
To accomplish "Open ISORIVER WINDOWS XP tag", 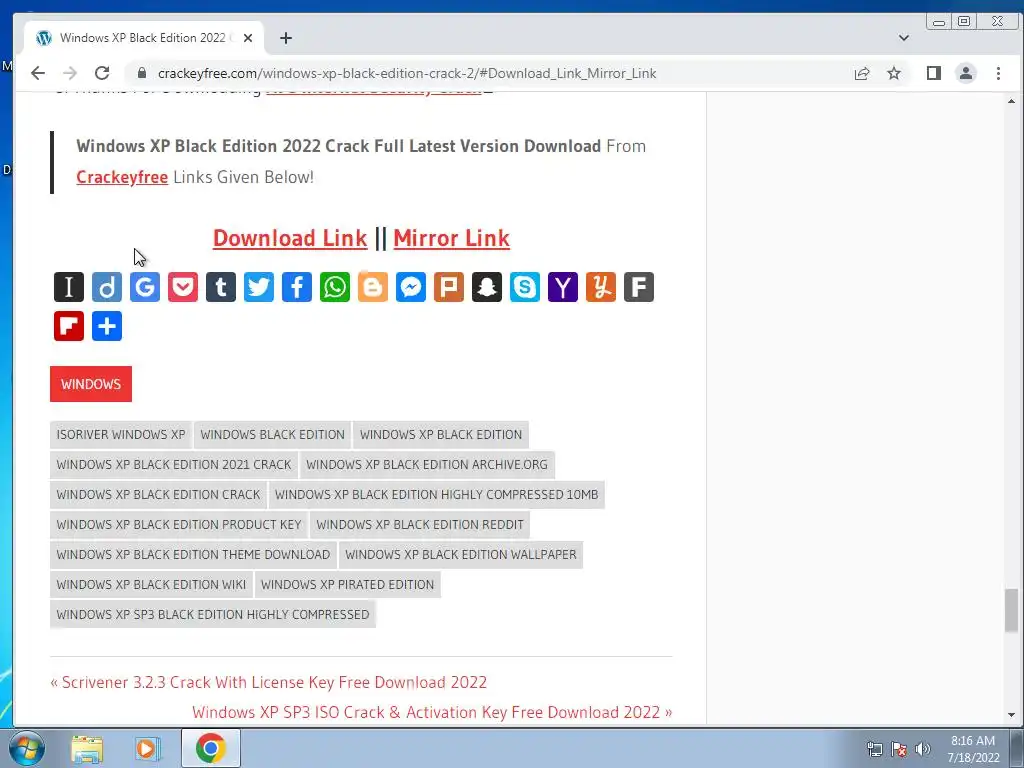I will tap(121, 434).
